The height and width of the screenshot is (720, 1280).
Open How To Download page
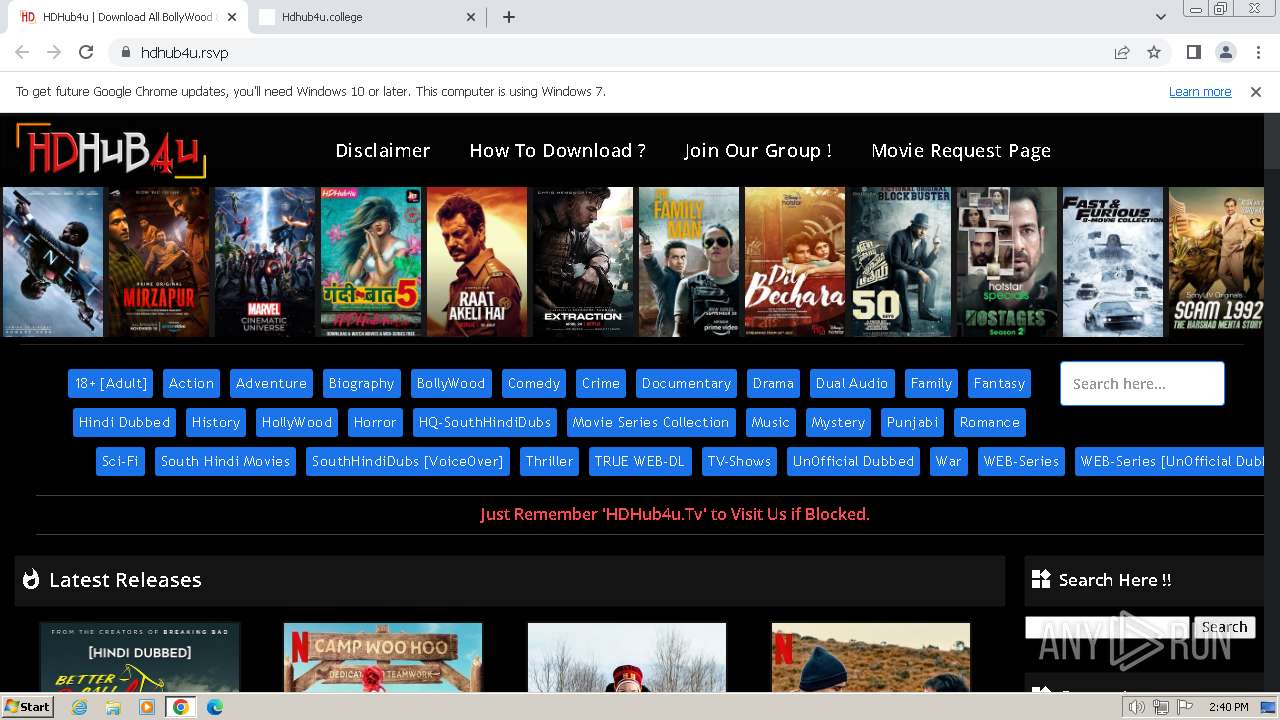(557, 150)
